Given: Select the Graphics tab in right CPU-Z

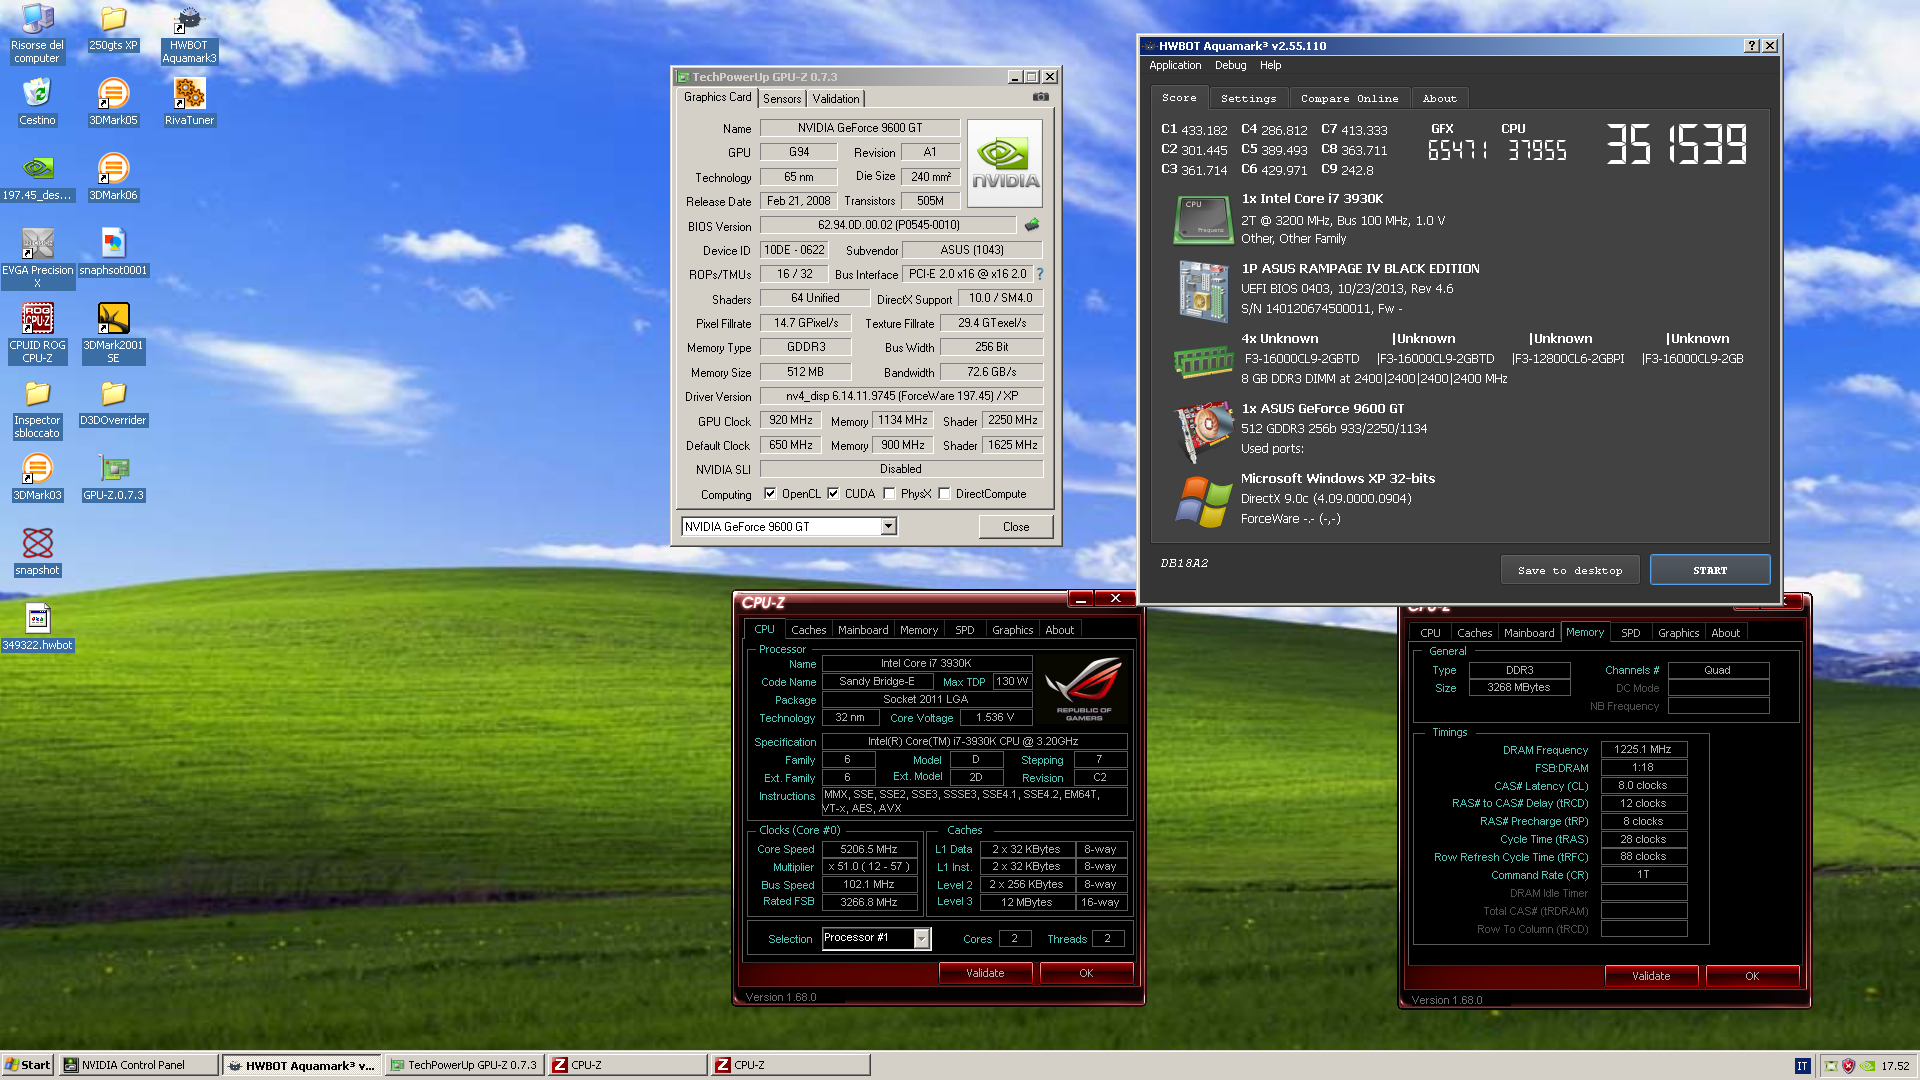Looking at the screenshot, I should pyautogui.click(x=1678, y=633).
